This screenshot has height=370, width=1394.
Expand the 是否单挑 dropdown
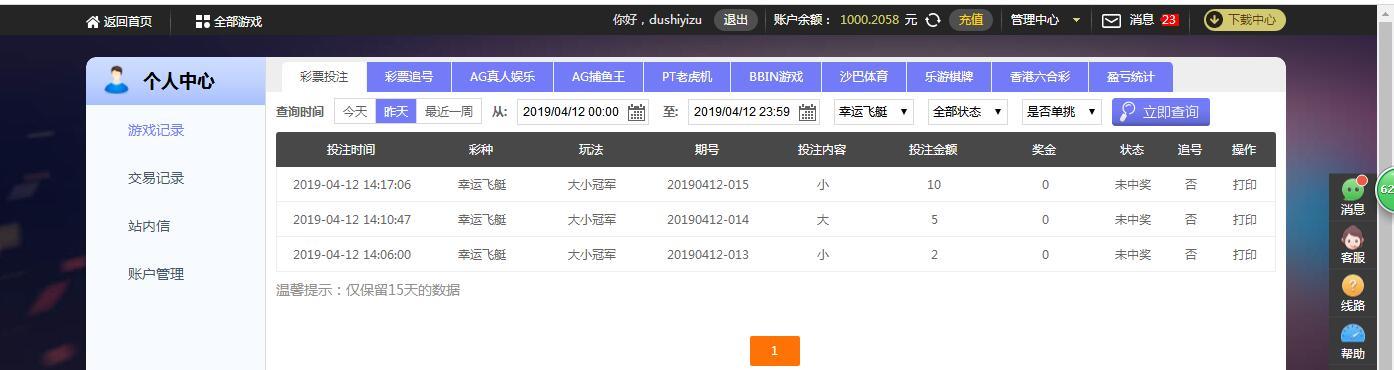click(1061, 112)
